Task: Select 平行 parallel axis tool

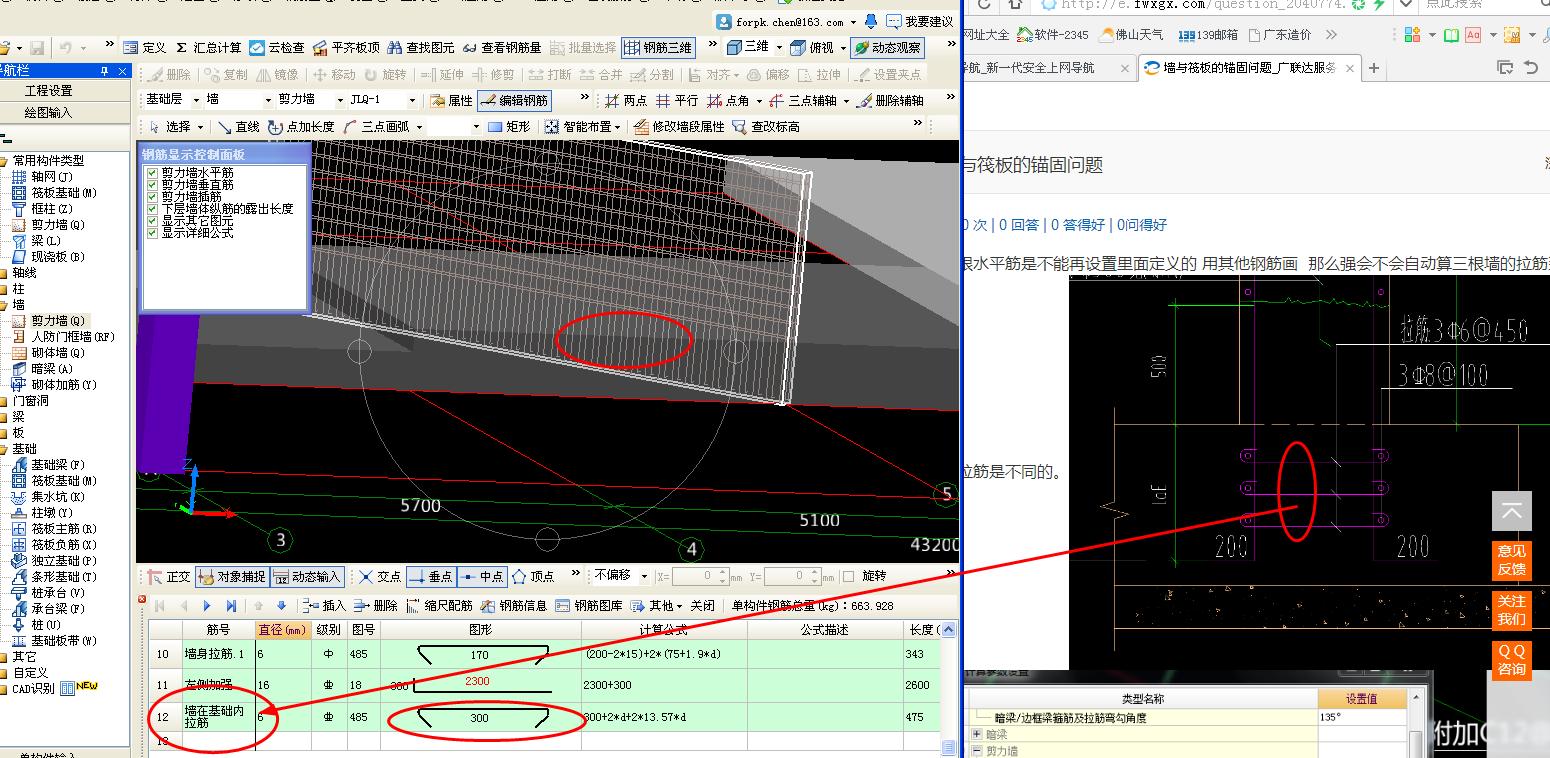Action: 677,100
